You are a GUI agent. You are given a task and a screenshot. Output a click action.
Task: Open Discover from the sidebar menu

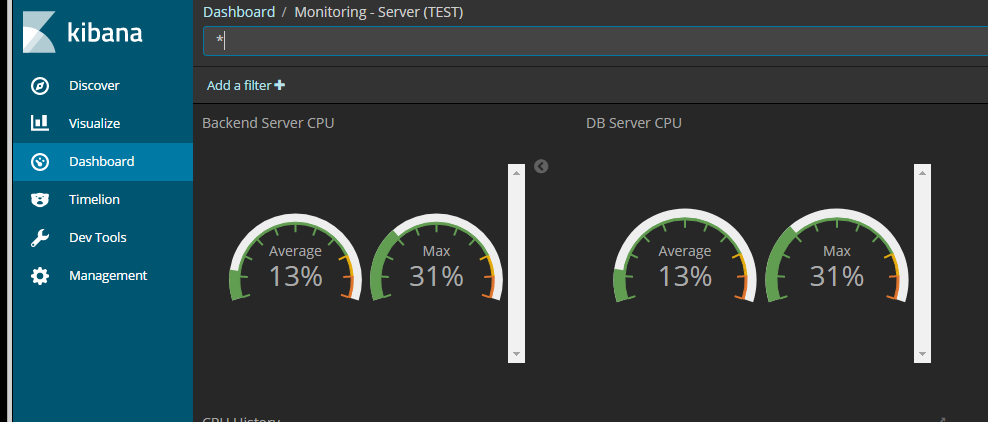(x=103, y=86)
